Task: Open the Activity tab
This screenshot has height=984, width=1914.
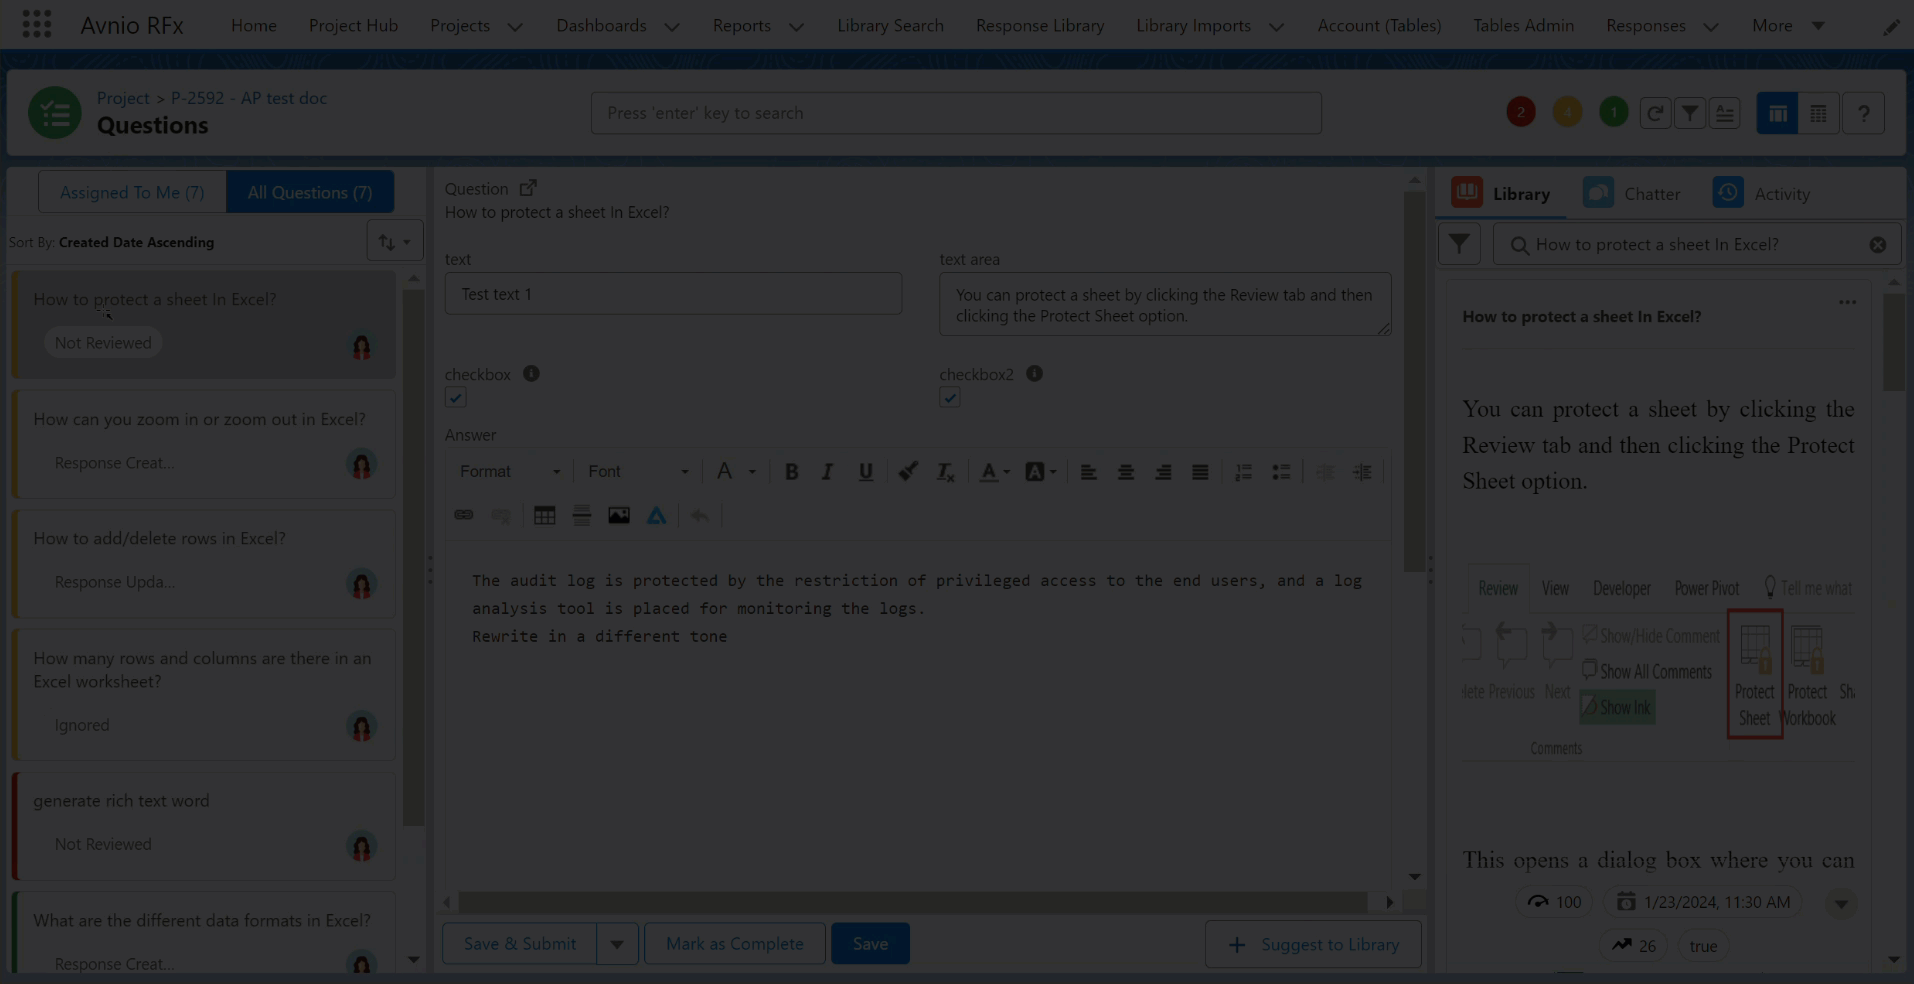Action: 1761,193
